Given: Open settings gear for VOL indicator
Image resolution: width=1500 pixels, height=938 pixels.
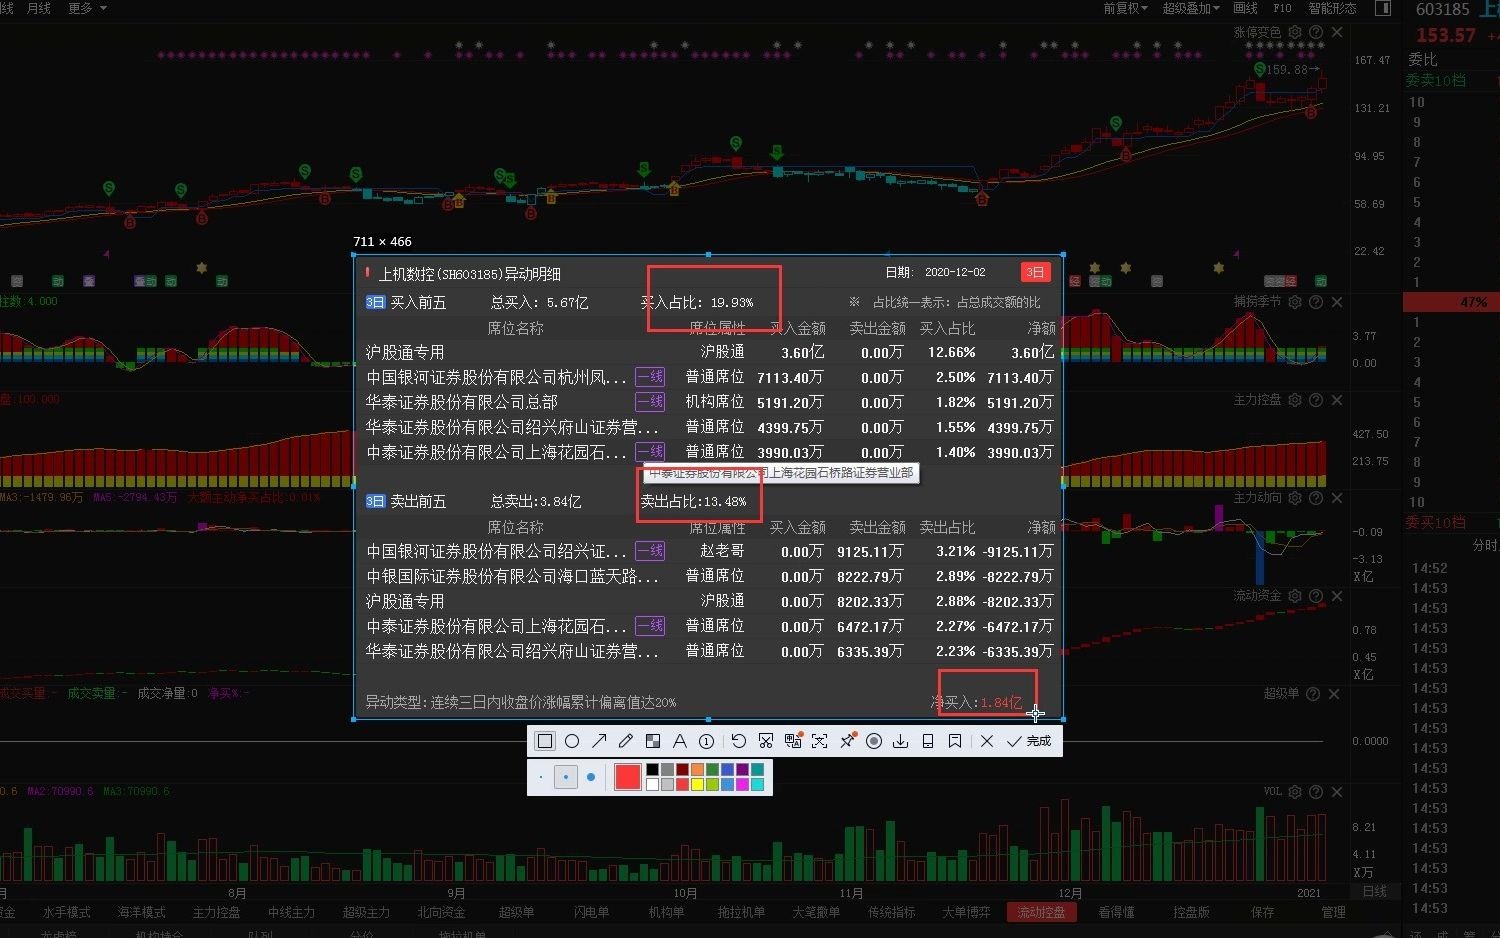Looking at the screenshot, I should [1296, 792].
